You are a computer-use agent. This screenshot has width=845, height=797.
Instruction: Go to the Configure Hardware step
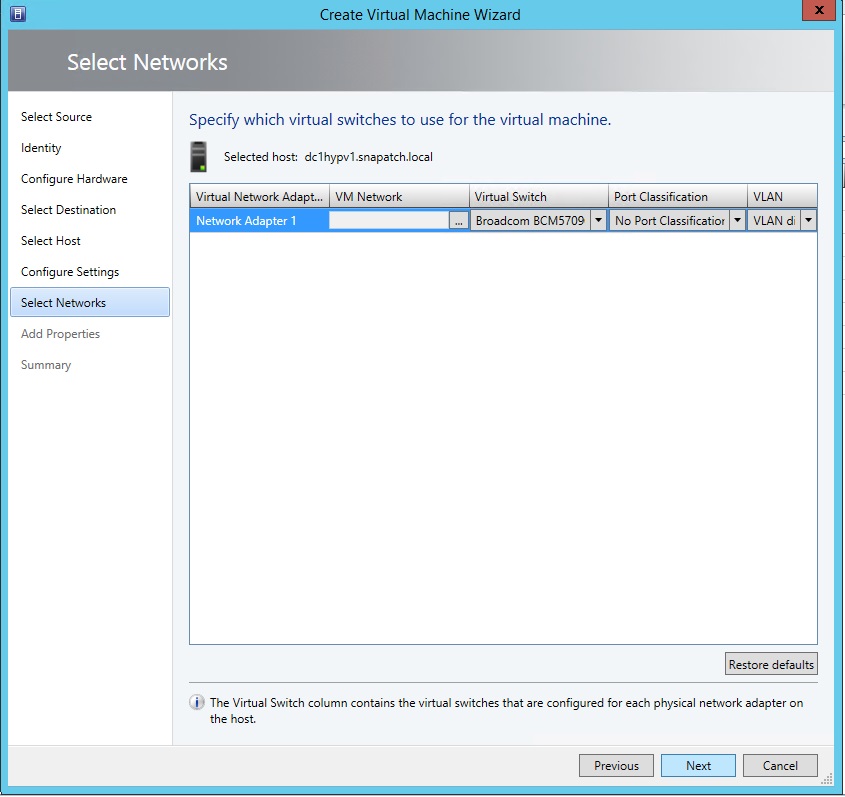click(74, 179)
